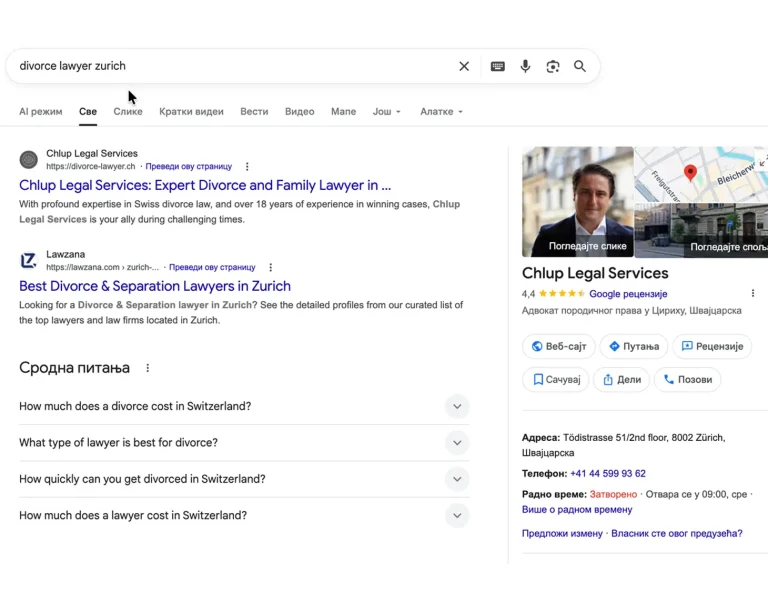Start voice search with microphone icon
The width and height of the screenshot is (768, 602).
pyautogui.click(x=525, y=66)
